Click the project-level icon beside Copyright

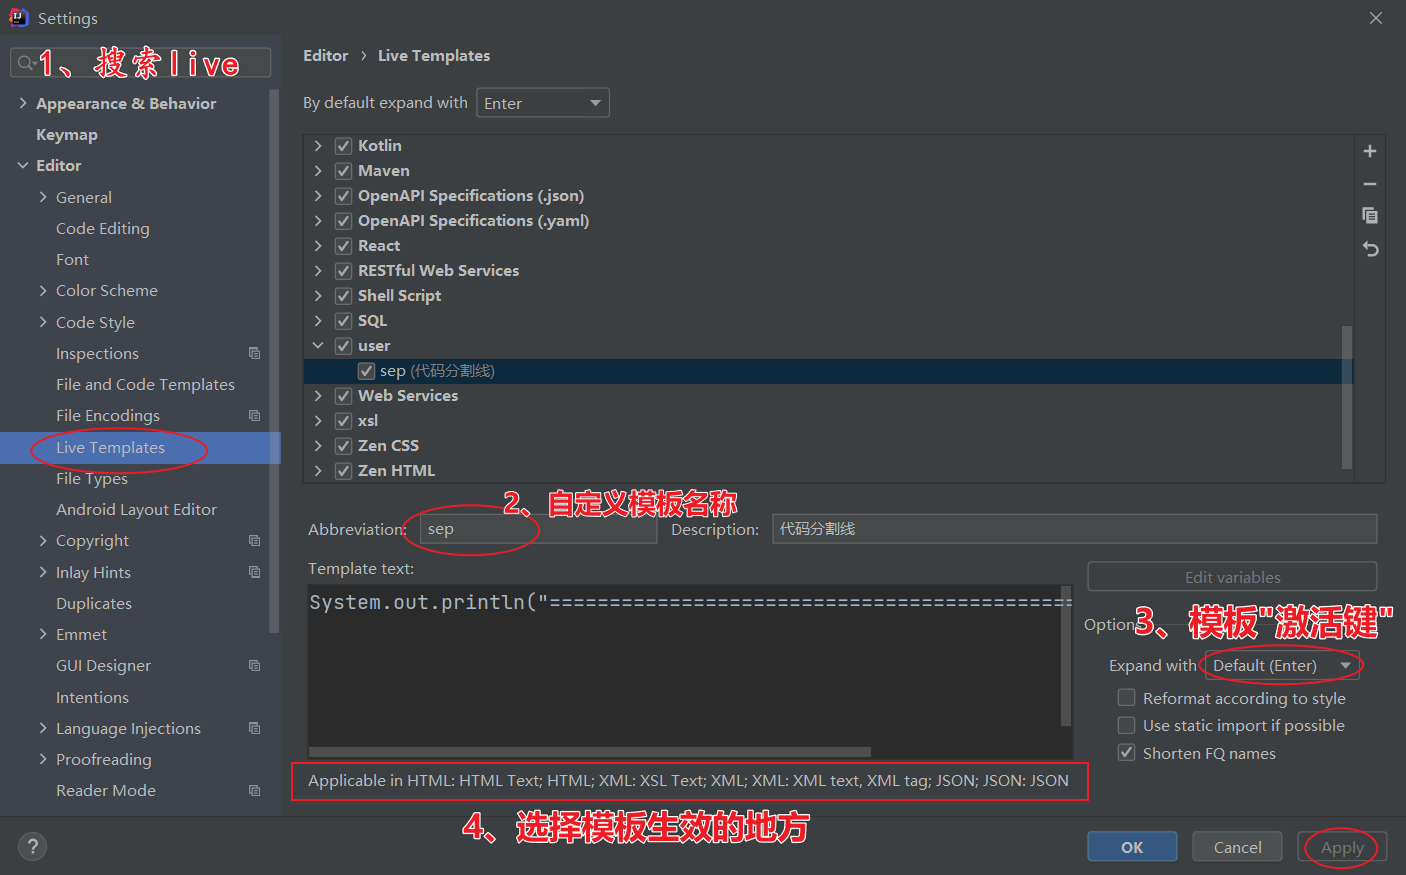pyautogui.click(x=254, y=540)
